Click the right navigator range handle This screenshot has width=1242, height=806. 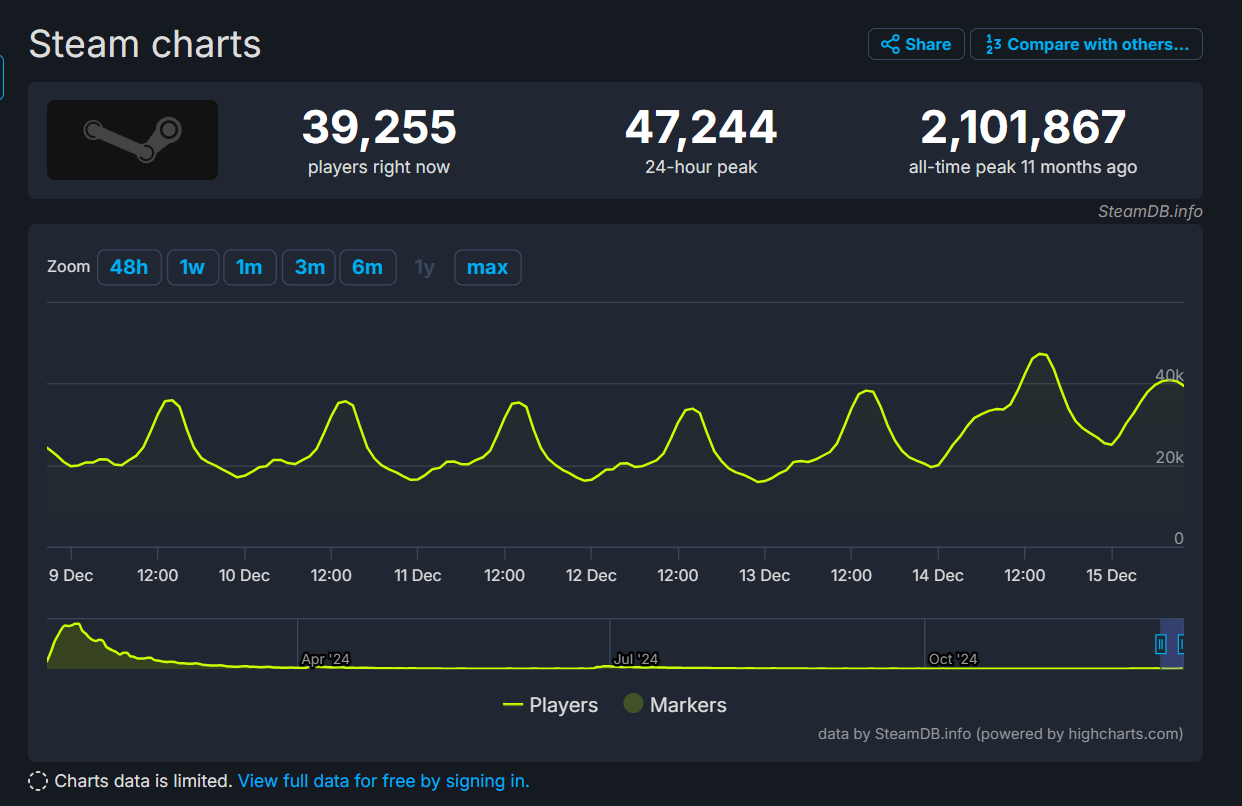pos(1181,644)
